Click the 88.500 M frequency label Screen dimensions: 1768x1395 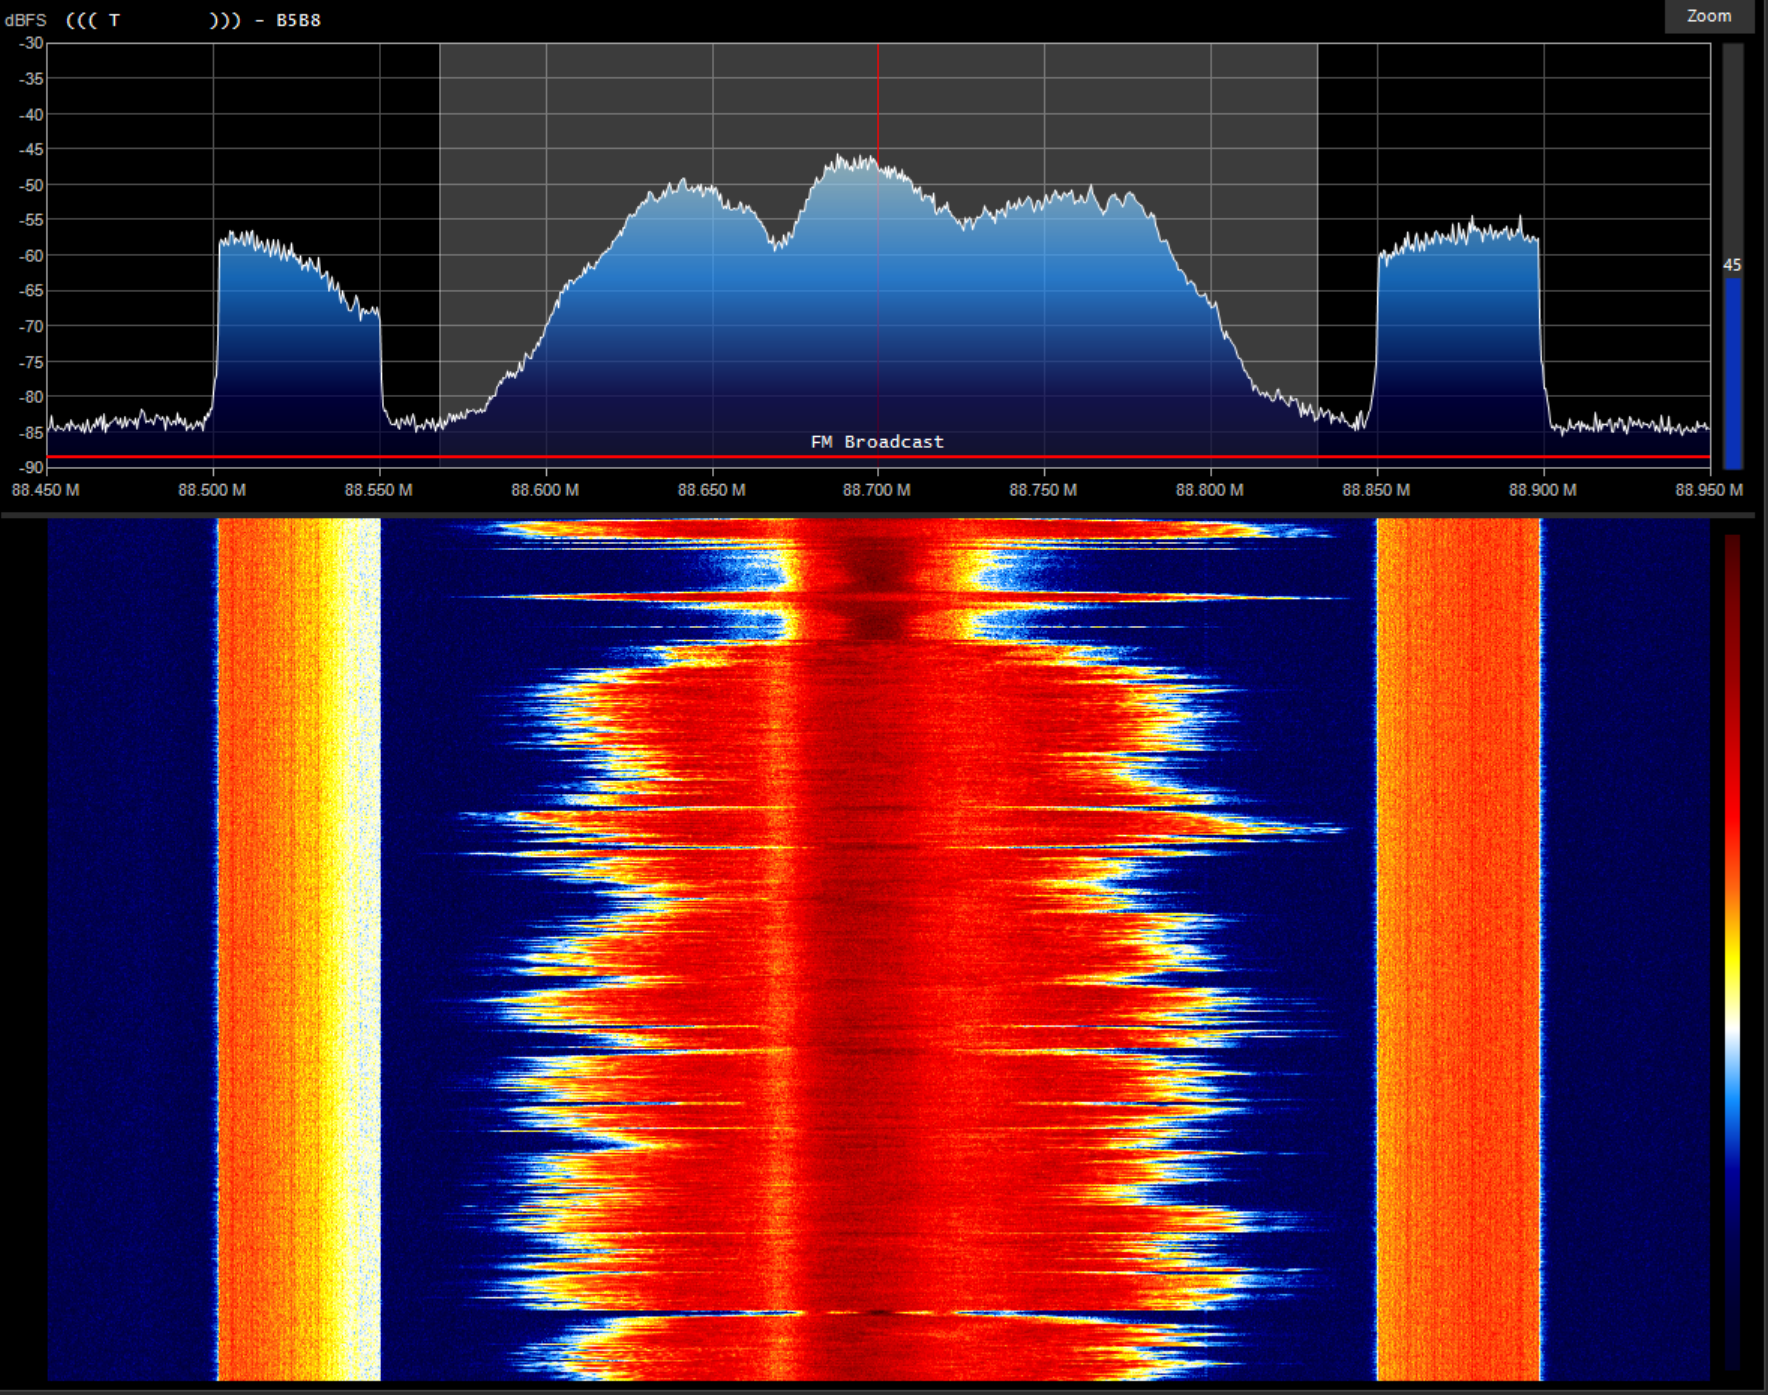[212, 490]
